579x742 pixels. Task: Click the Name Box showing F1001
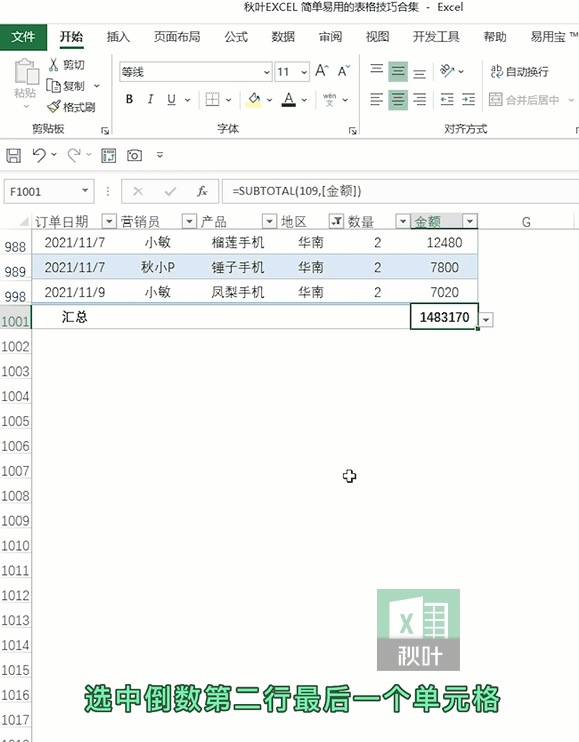[x=49, y=191]
